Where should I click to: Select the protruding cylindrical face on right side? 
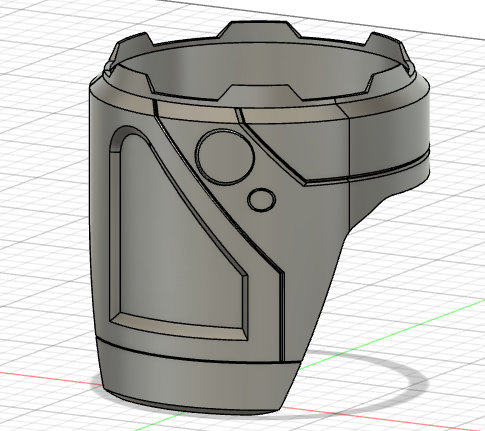point(388,133)
